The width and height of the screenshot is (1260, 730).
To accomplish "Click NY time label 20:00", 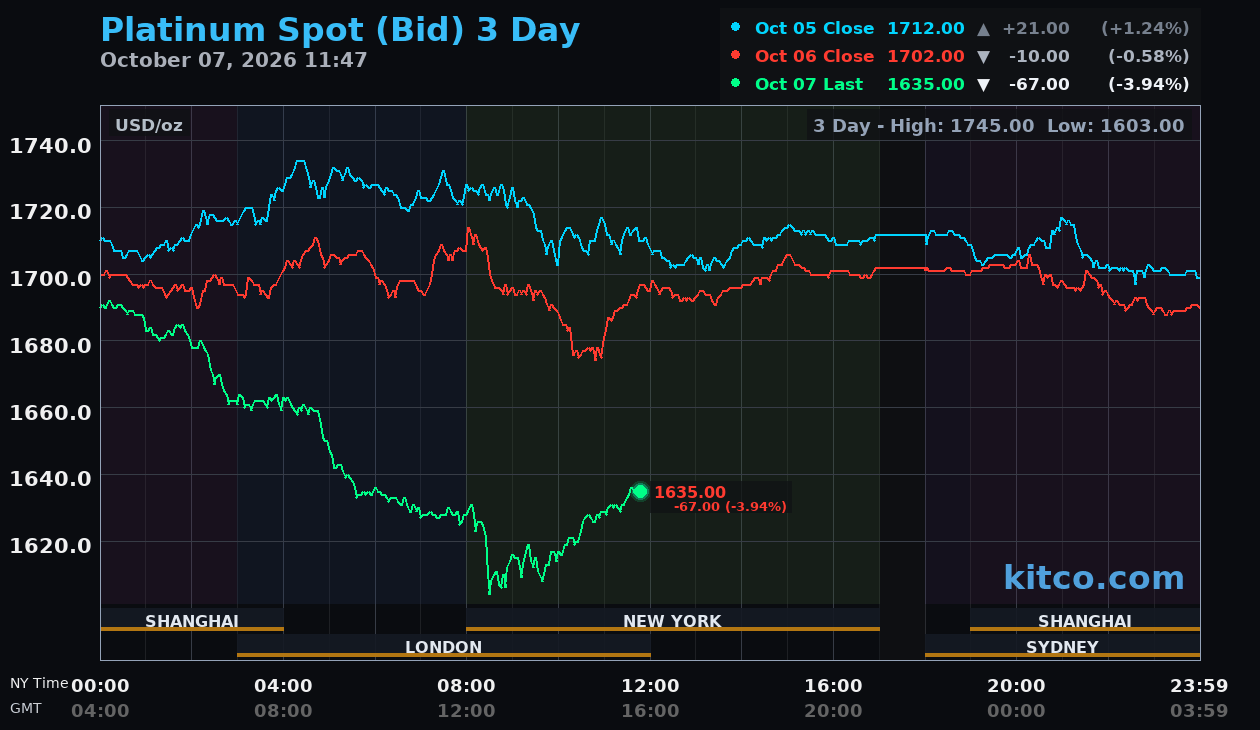I will (x=1016, y=686).
